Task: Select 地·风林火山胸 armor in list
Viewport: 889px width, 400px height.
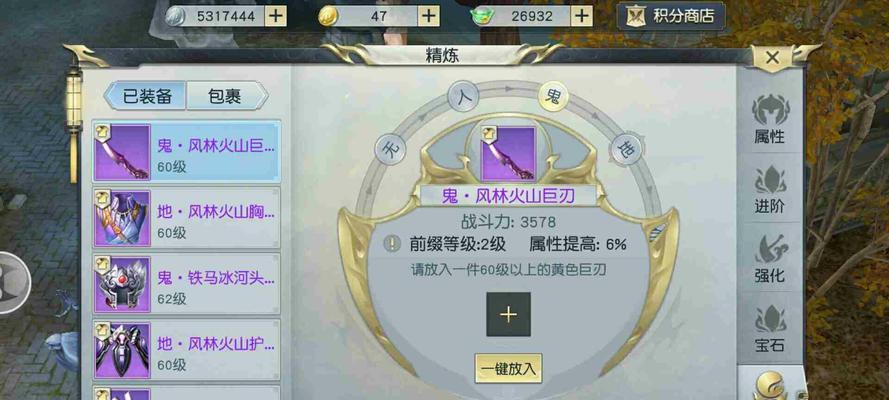Action: point(187,218)
